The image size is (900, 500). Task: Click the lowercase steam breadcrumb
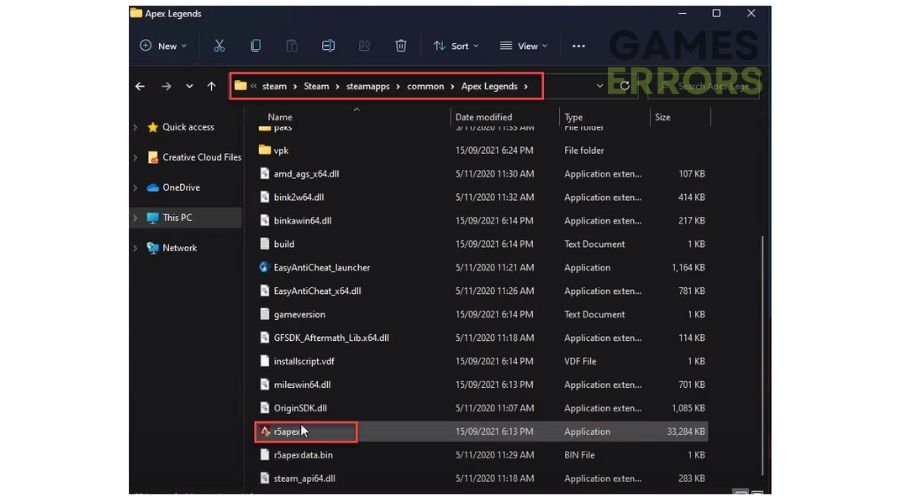click(x=274, y=86)
